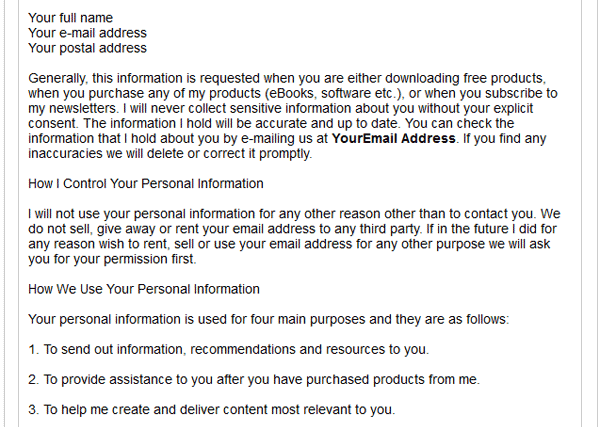Click list item 1 about sending out information

point(228,349)
